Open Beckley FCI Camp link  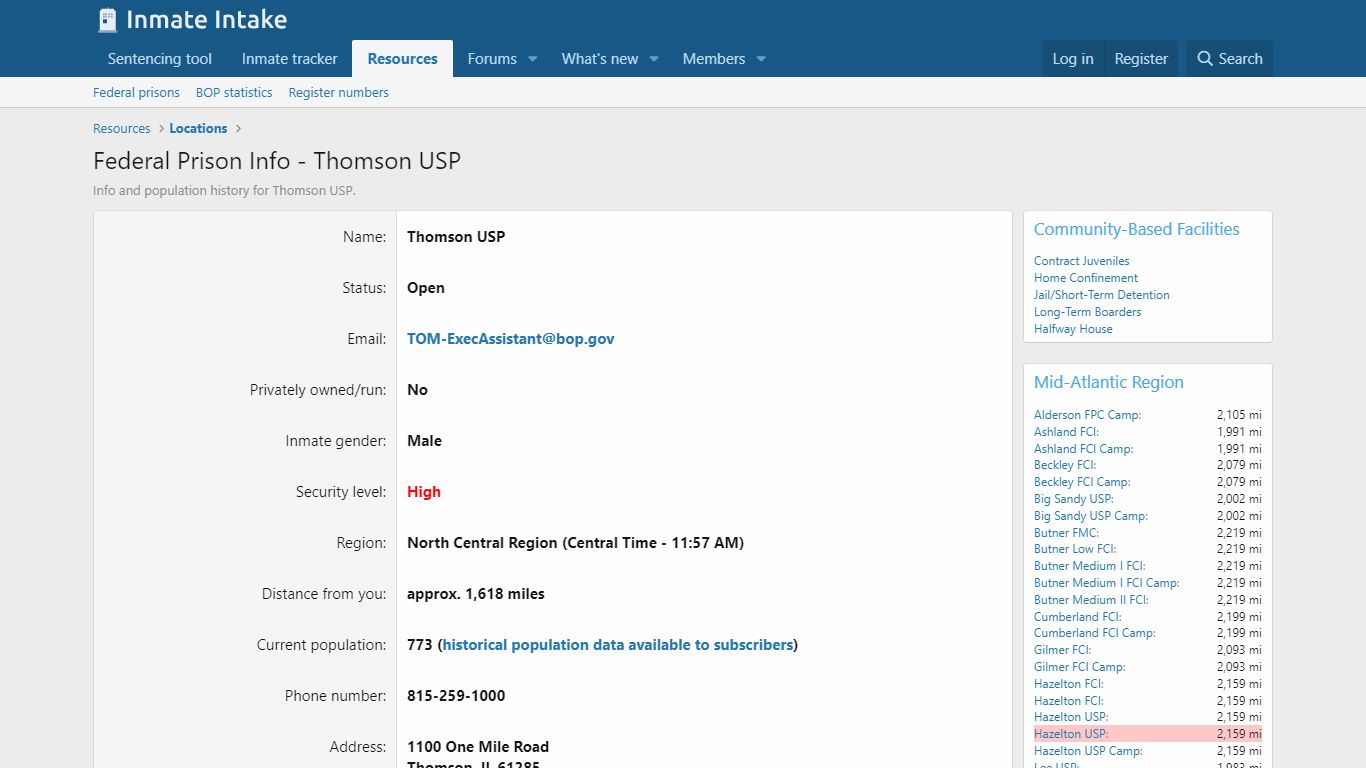tap(1082, 482)
